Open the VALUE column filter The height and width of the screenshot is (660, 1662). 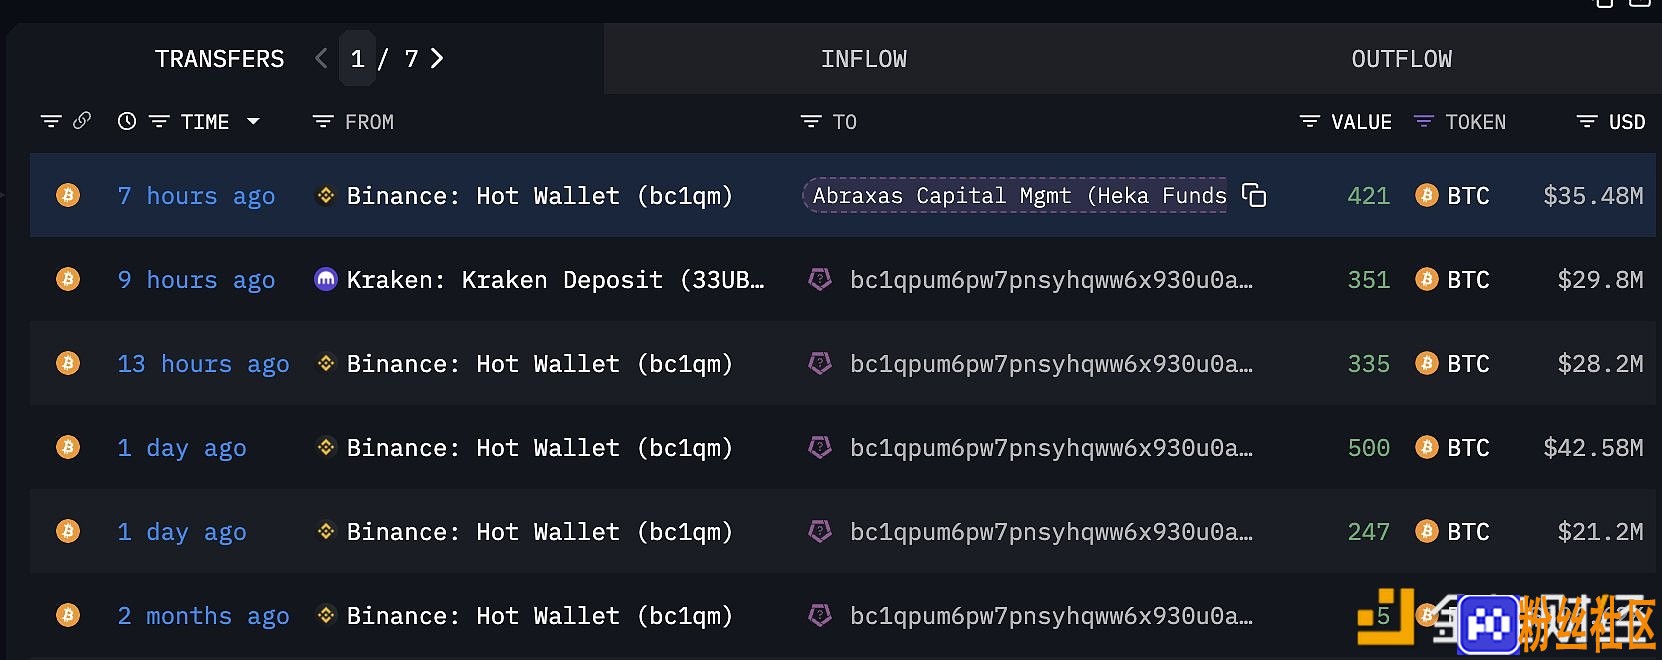1309,121
